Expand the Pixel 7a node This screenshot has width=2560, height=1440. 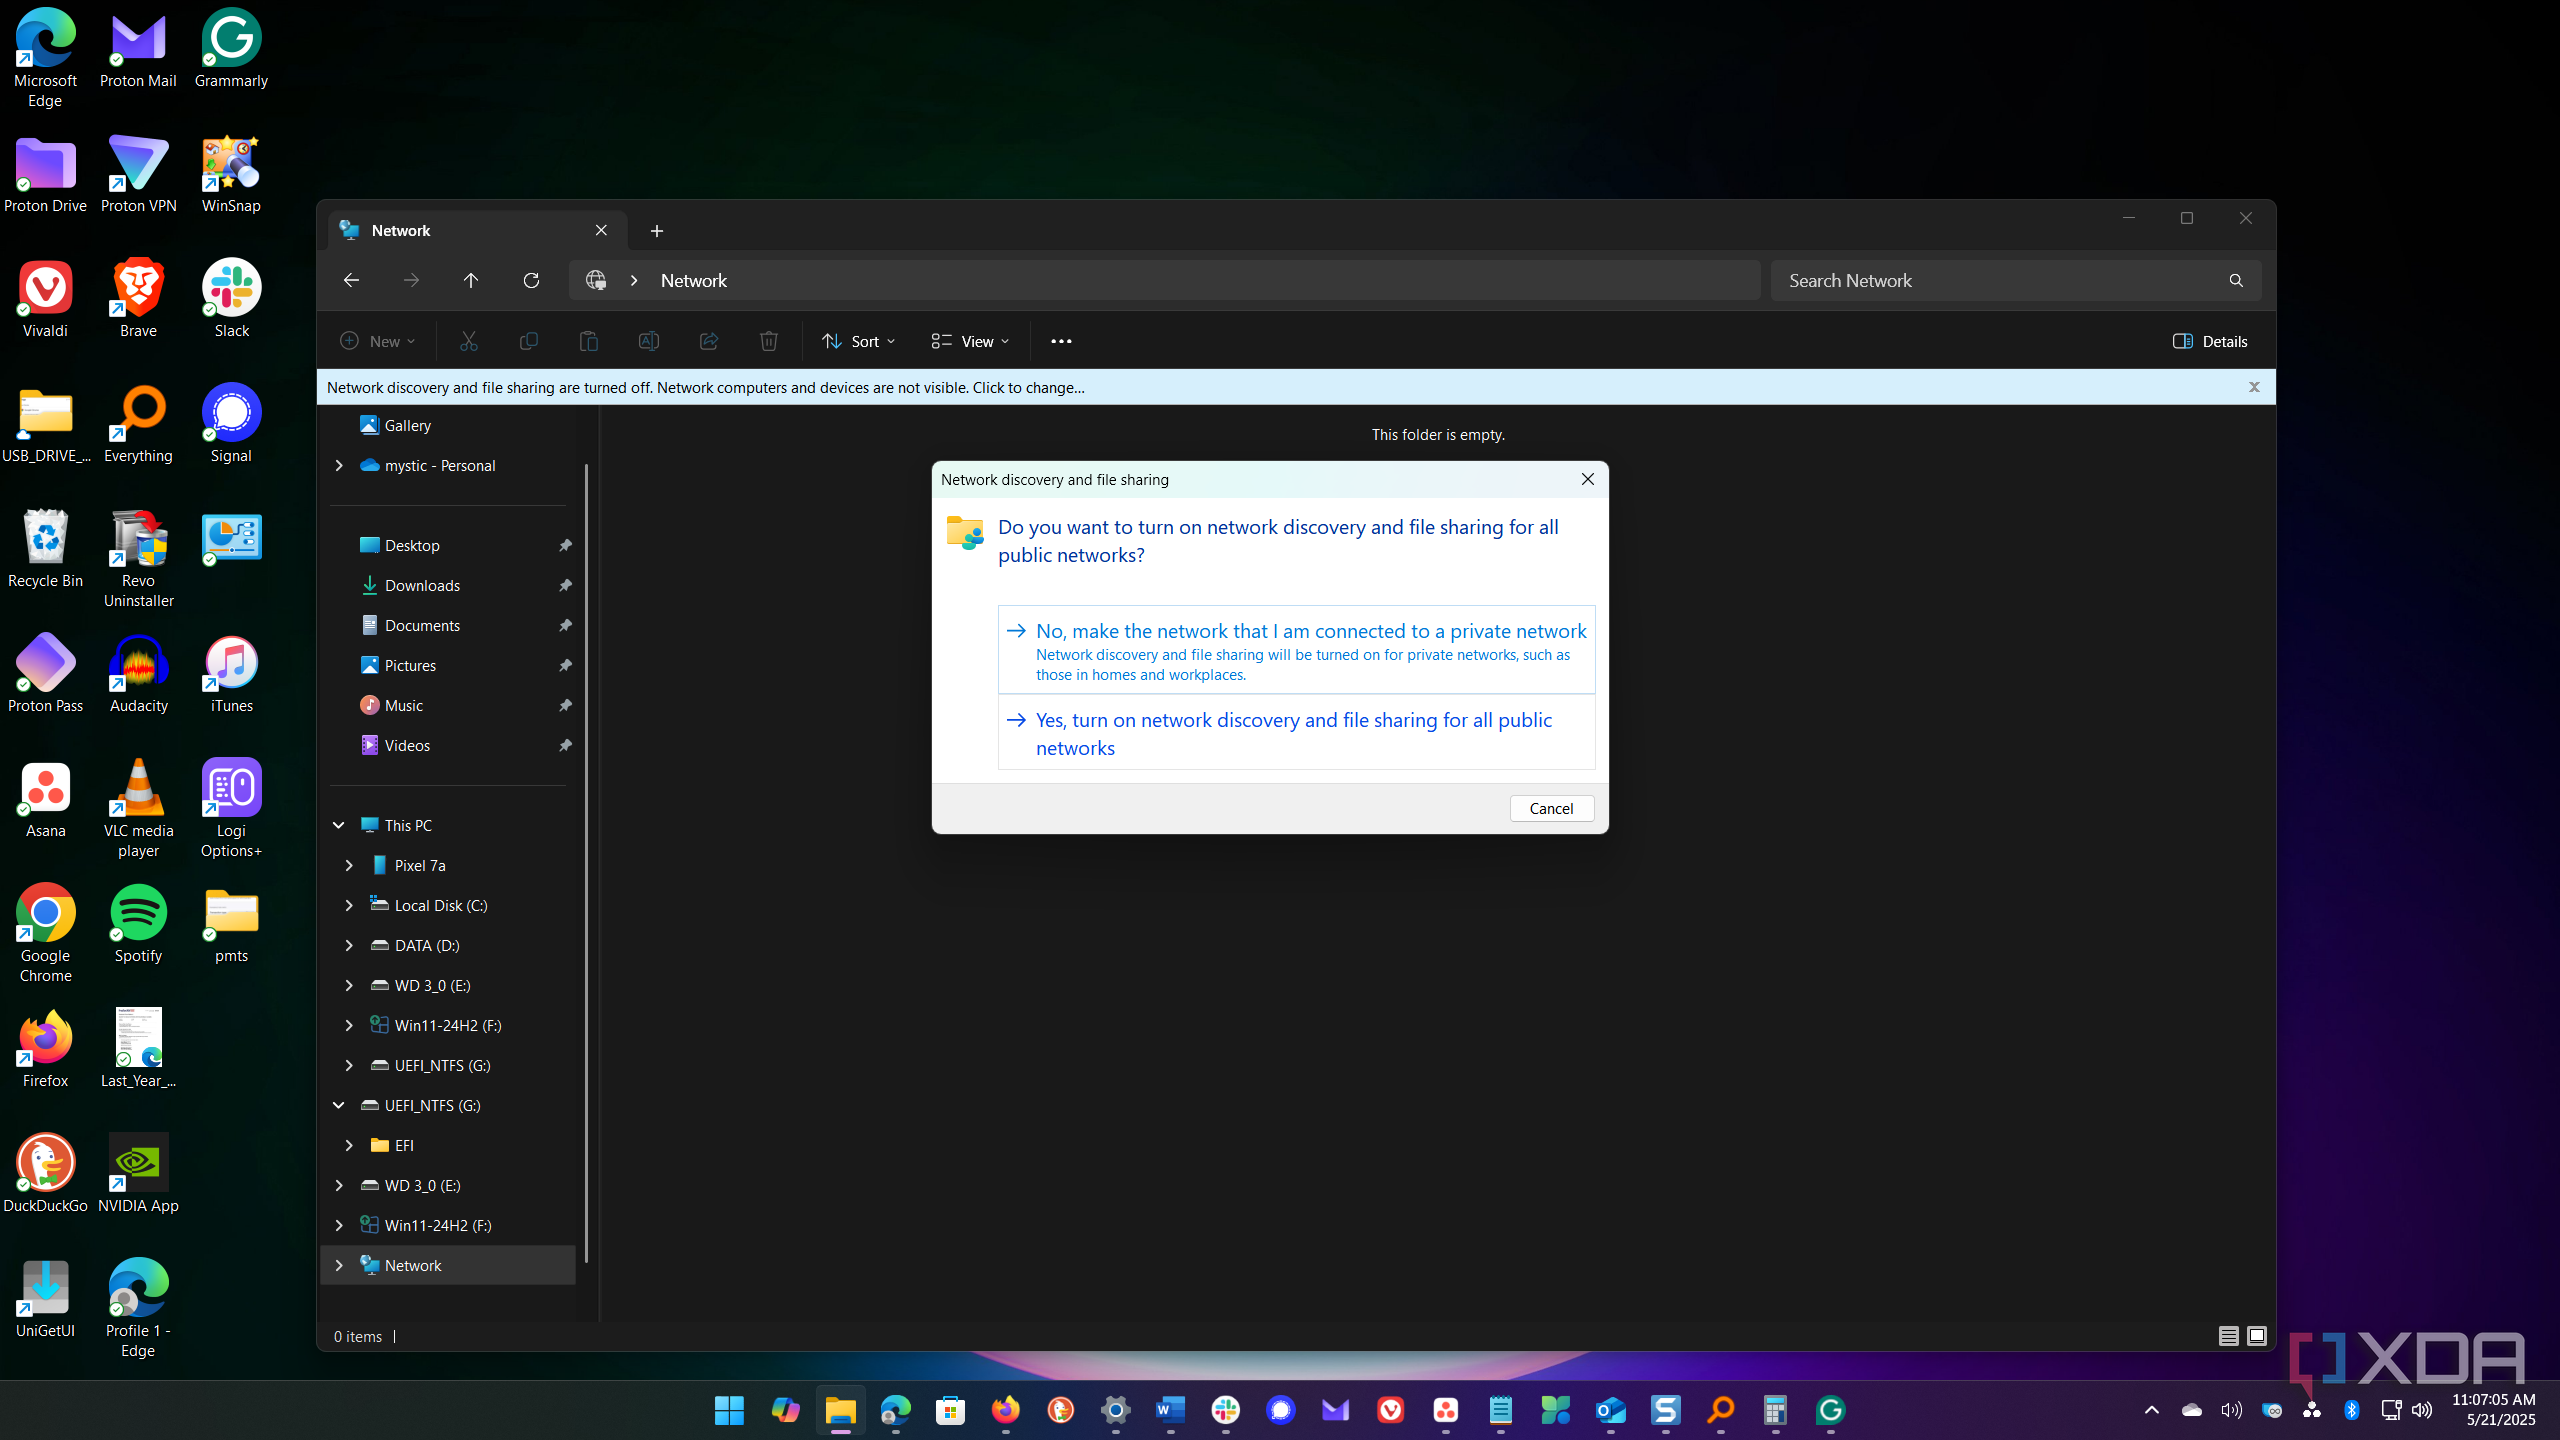click(x=349, y=865)
